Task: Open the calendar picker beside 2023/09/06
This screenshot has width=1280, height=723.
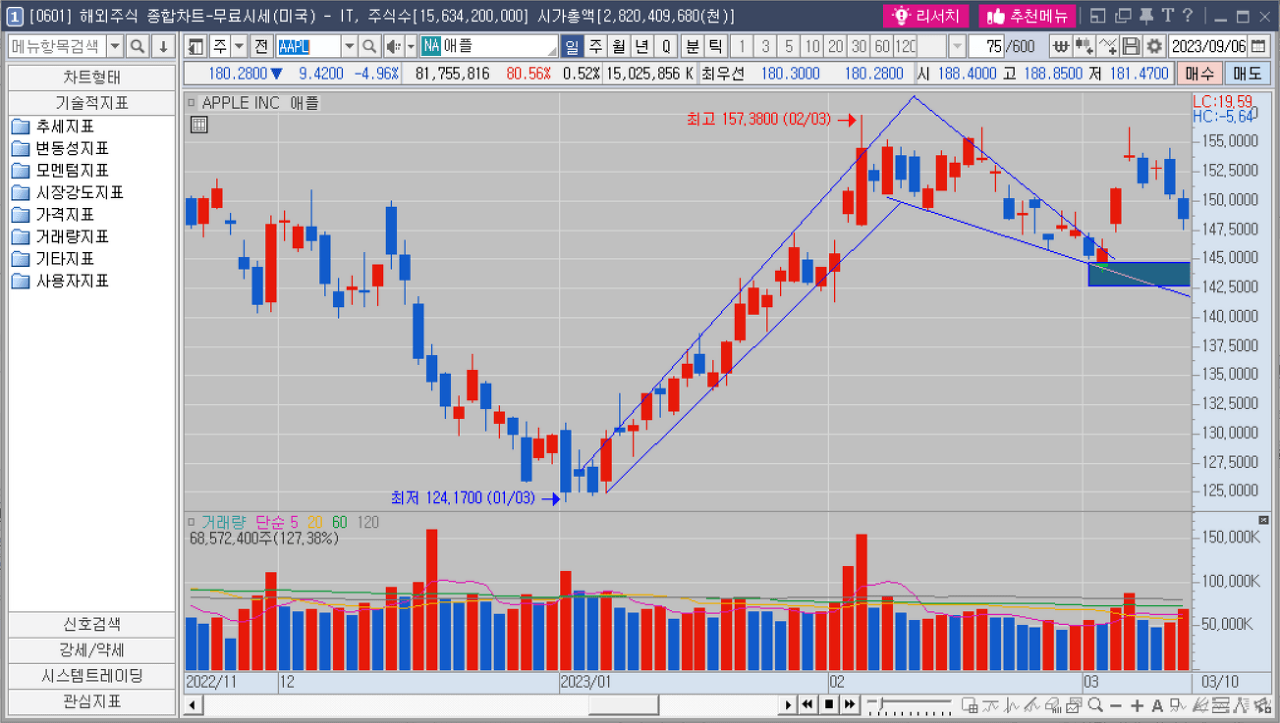Action: 1259,47
